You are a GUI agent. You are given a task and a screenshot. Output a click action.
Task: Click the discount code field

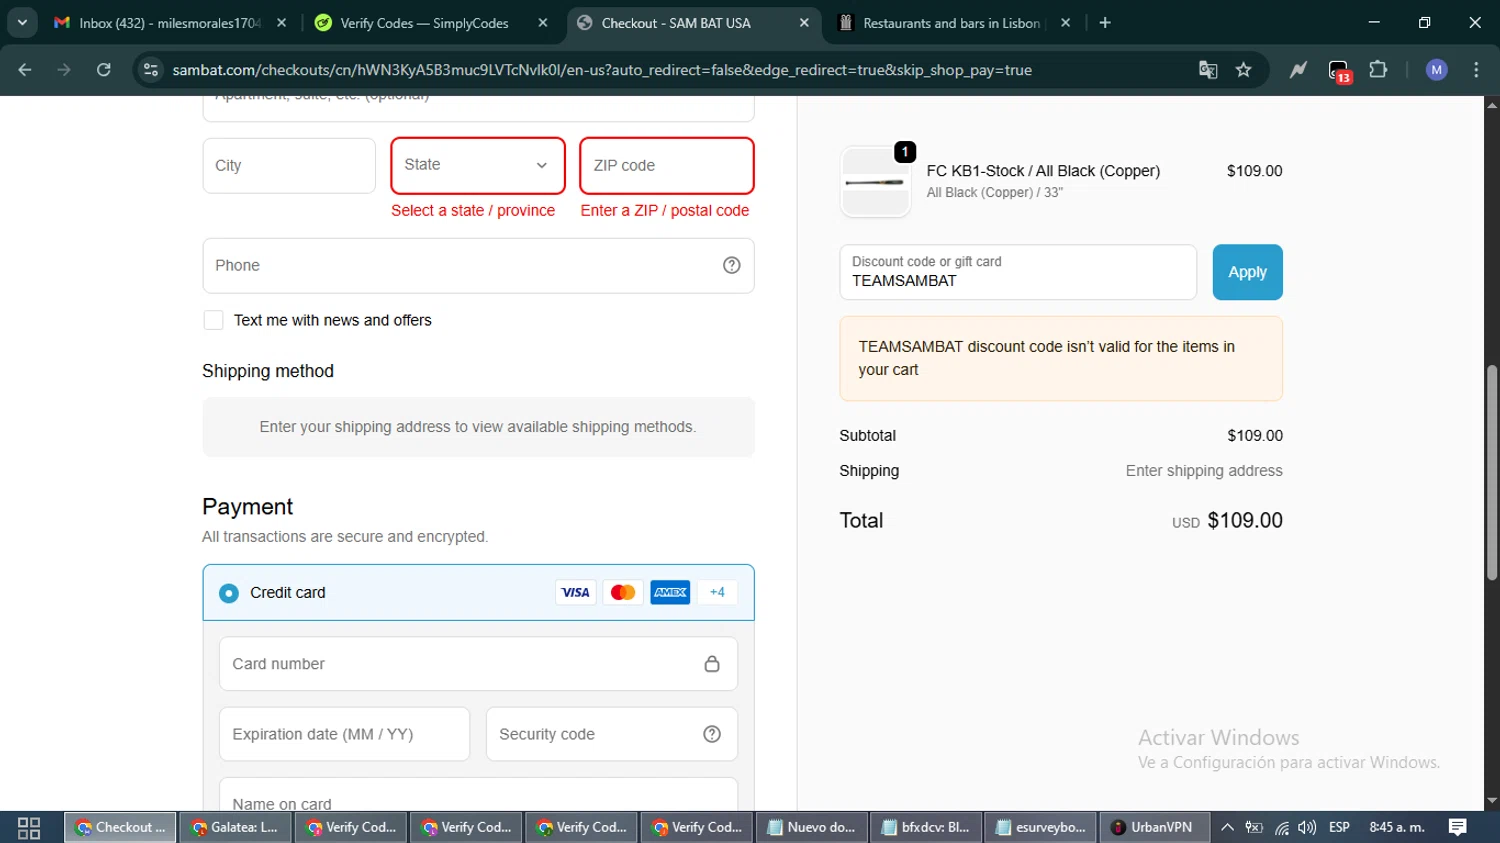coord(1018,272)
